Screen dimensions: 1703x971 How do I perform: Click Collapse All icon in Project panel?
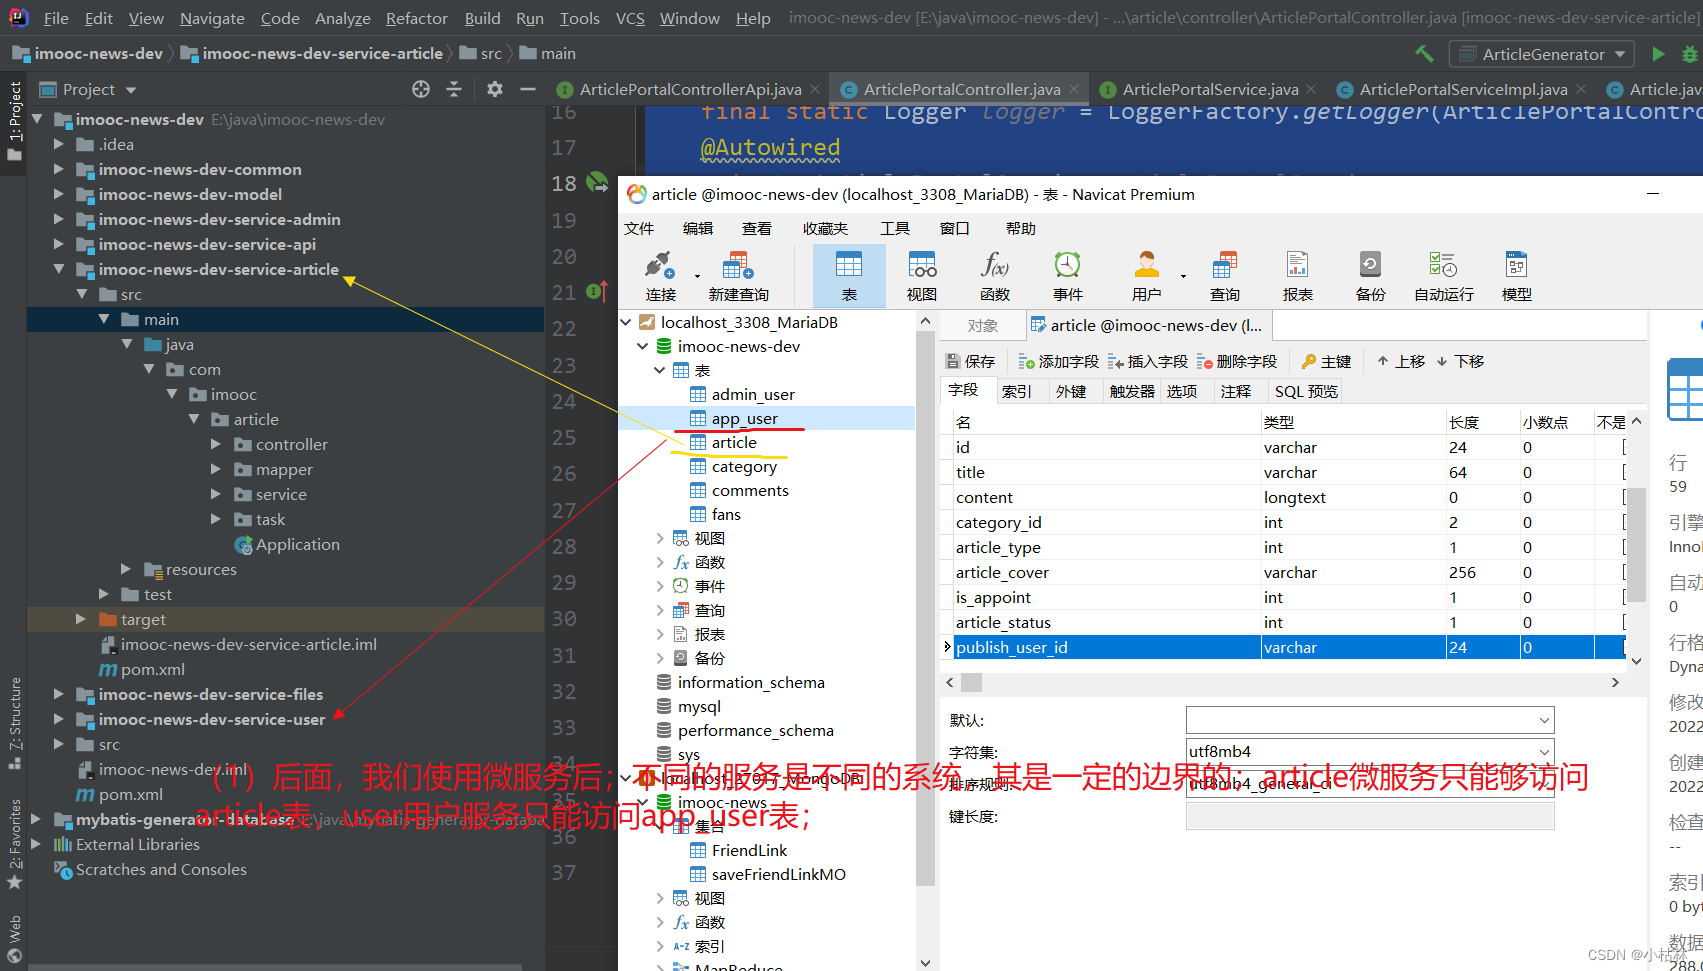click(x=454, y=89)
